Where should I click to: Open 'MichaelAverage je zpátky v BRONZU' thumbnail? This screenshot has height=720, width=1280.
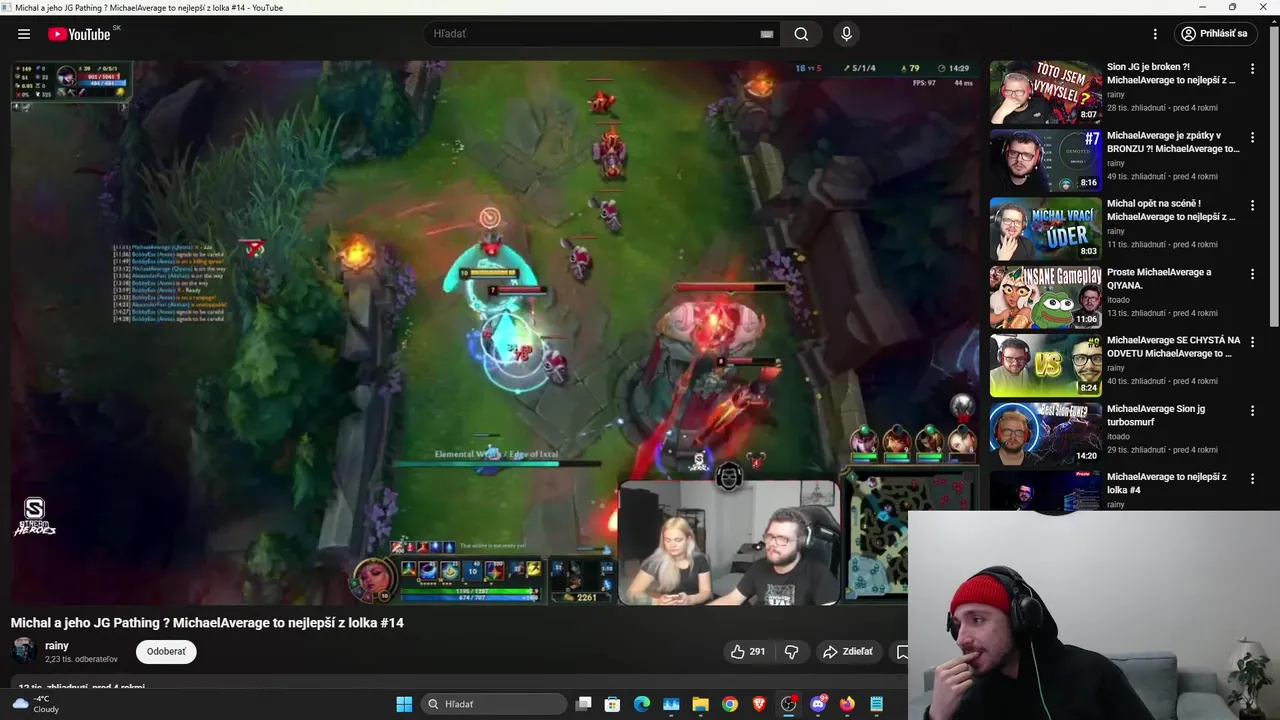(x=1045, y=160)
